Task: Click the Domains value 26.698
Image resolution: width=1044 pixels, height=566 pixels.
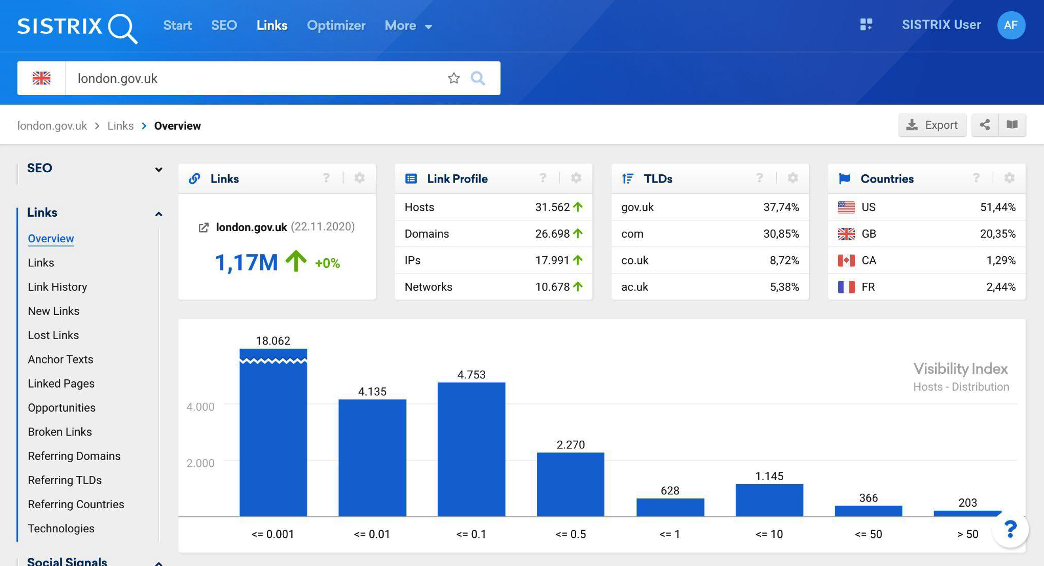Action: (x=553, y=234)
